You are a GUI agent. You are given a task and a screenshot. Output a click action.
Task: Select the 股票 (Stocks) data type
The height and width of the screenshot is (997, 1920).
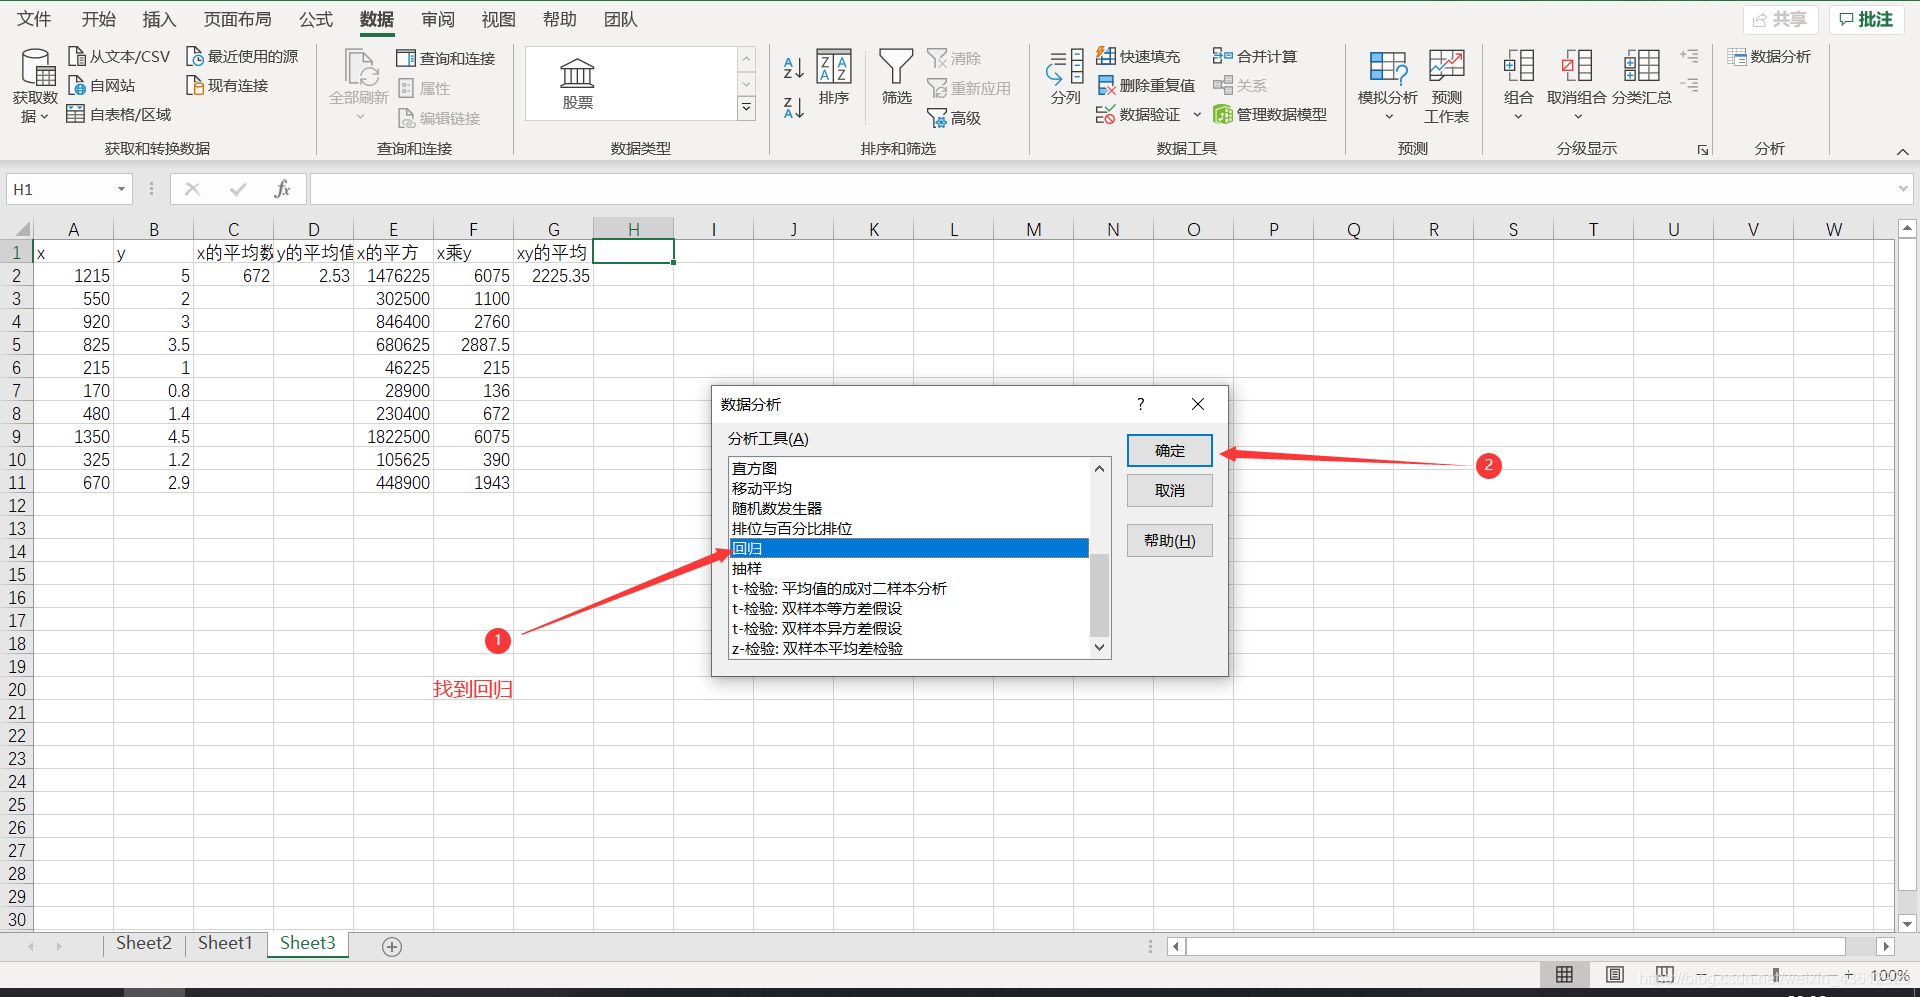[577, 84]
